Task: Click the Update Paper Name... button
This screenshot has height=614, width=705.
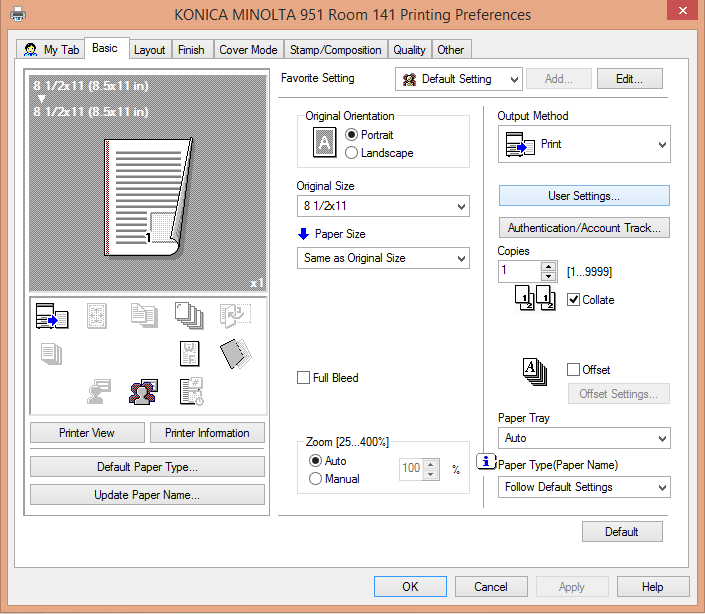Action: [147, 495]
